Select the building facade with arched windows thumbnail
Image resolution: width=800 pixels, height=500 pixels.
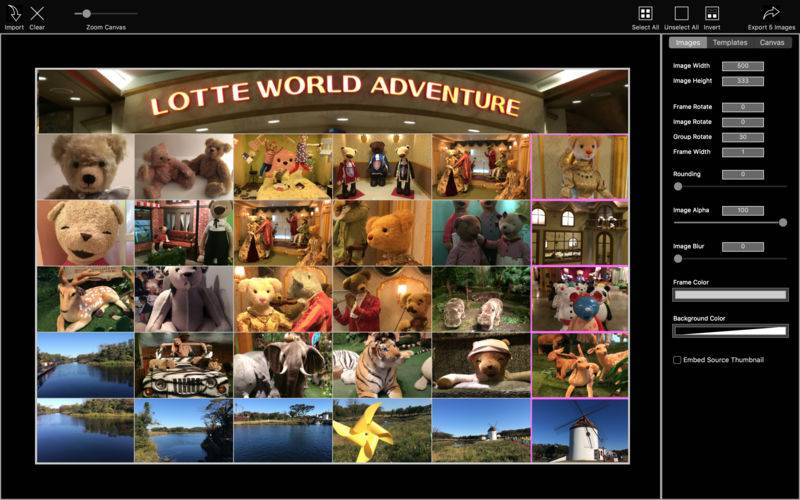click(x=580, y=233)
